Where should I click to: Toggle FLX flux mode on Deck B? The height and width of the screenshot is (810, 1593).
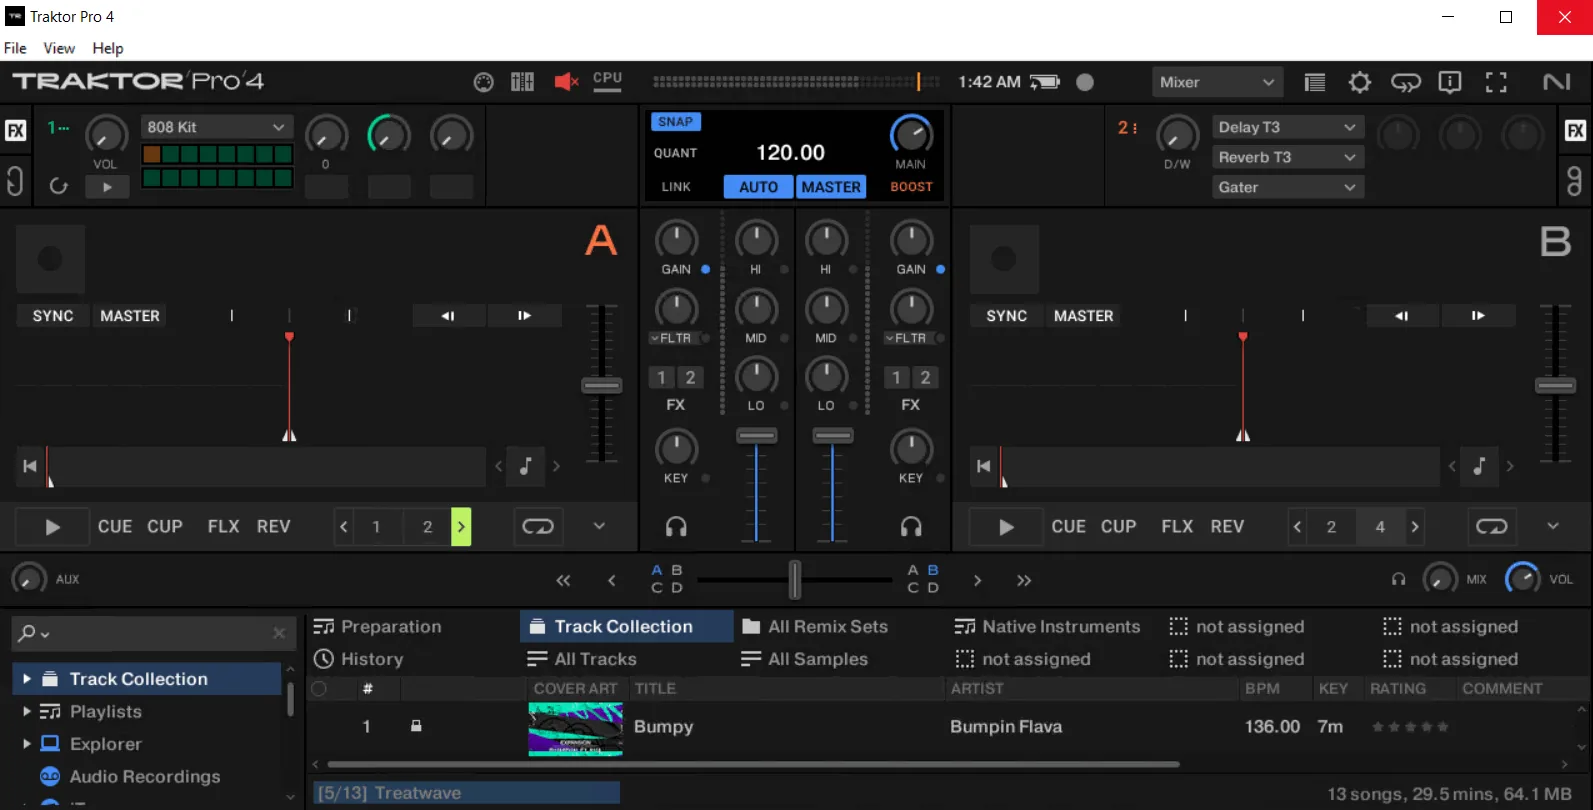point(1178,527)
